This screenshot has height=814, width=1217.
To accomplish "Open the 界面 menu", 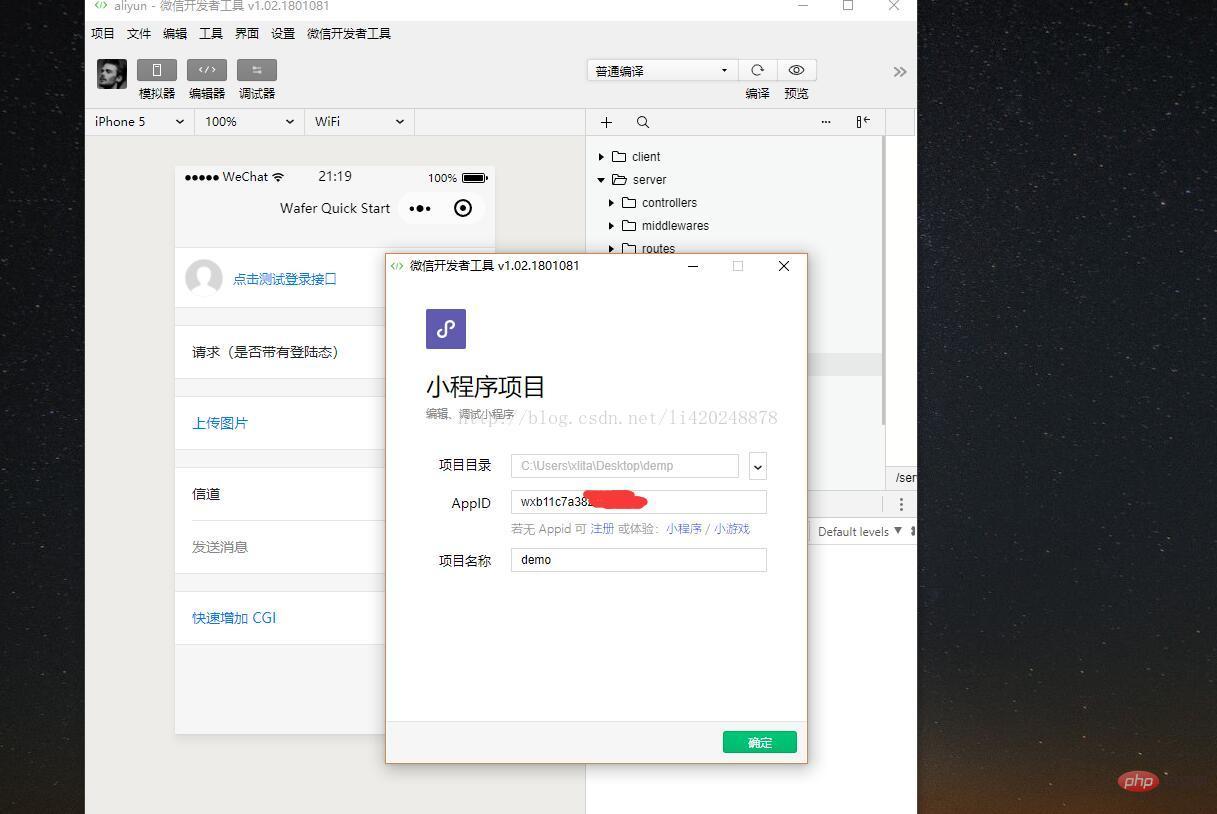I will pos(247,34).
